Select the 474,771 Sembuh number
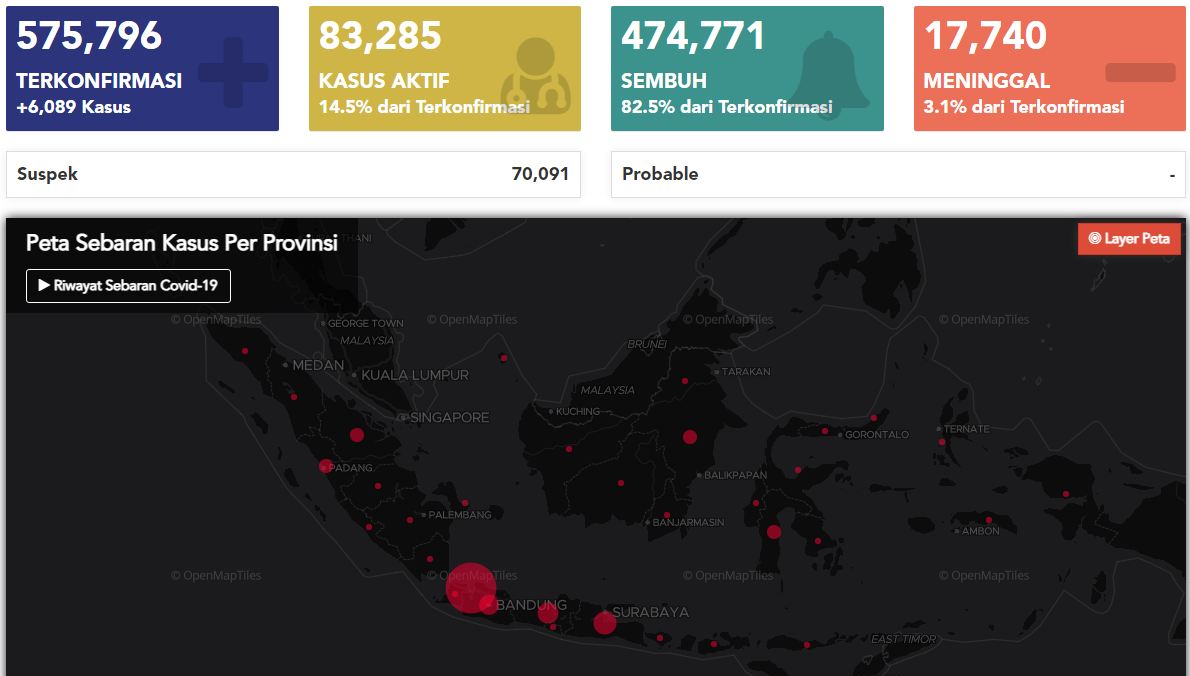The height and width of the screenshot is (676, 1190). tap(692, 36)
